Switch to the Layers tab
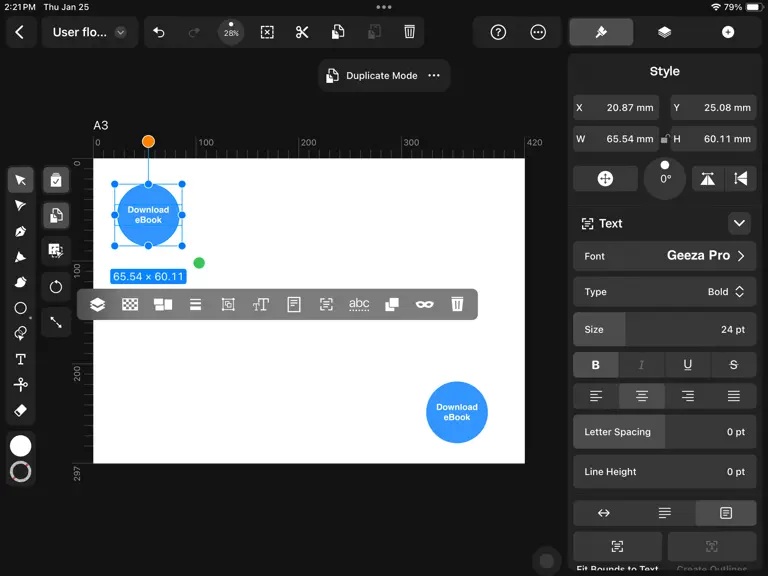 tap(665, 32)
